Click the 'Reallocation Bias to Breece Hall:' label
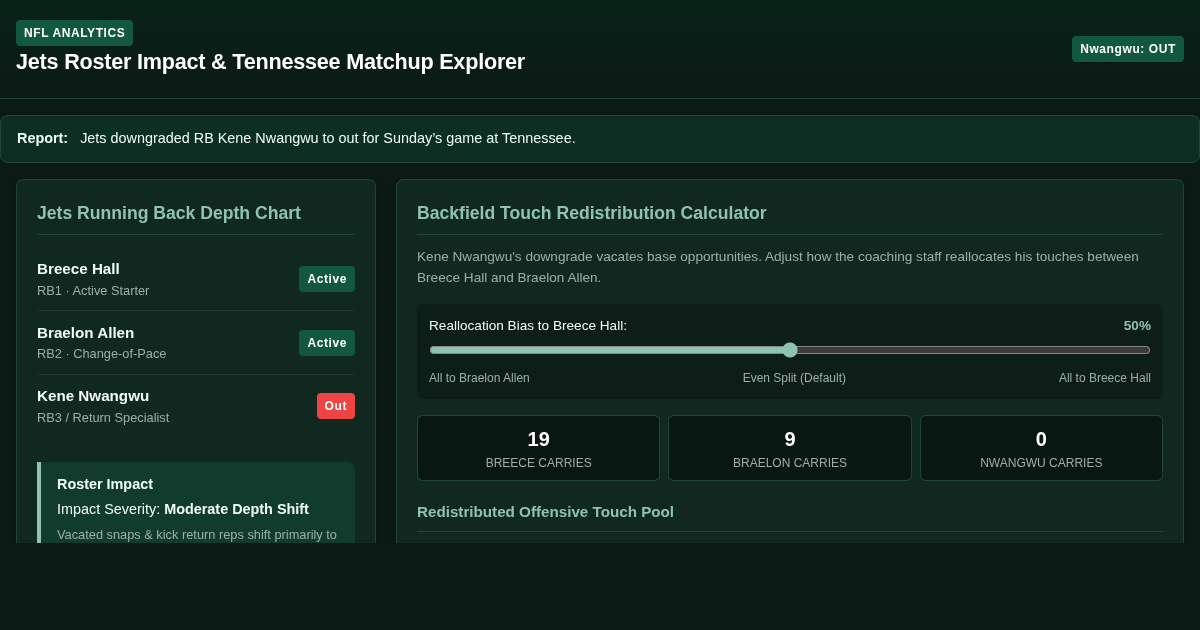Screen dimensions: 1200x630 click(x=528, y=326)
